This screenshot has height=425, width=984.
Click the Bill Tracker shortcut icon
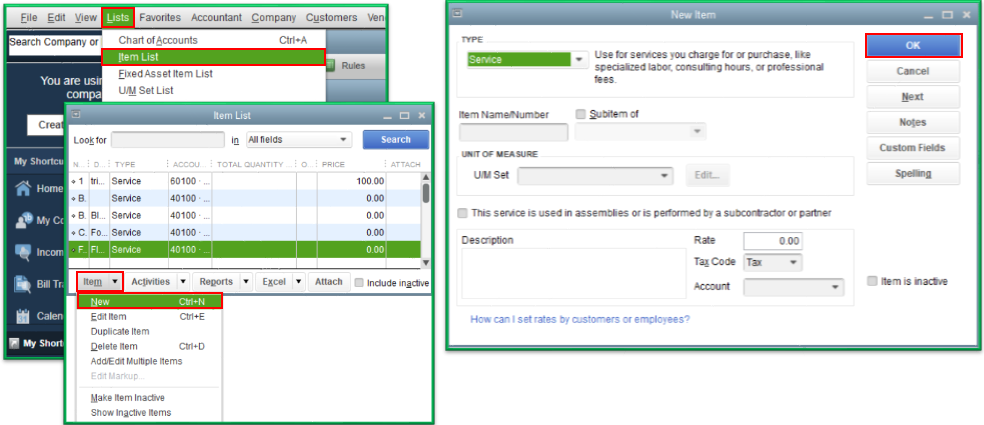point(23,285)
